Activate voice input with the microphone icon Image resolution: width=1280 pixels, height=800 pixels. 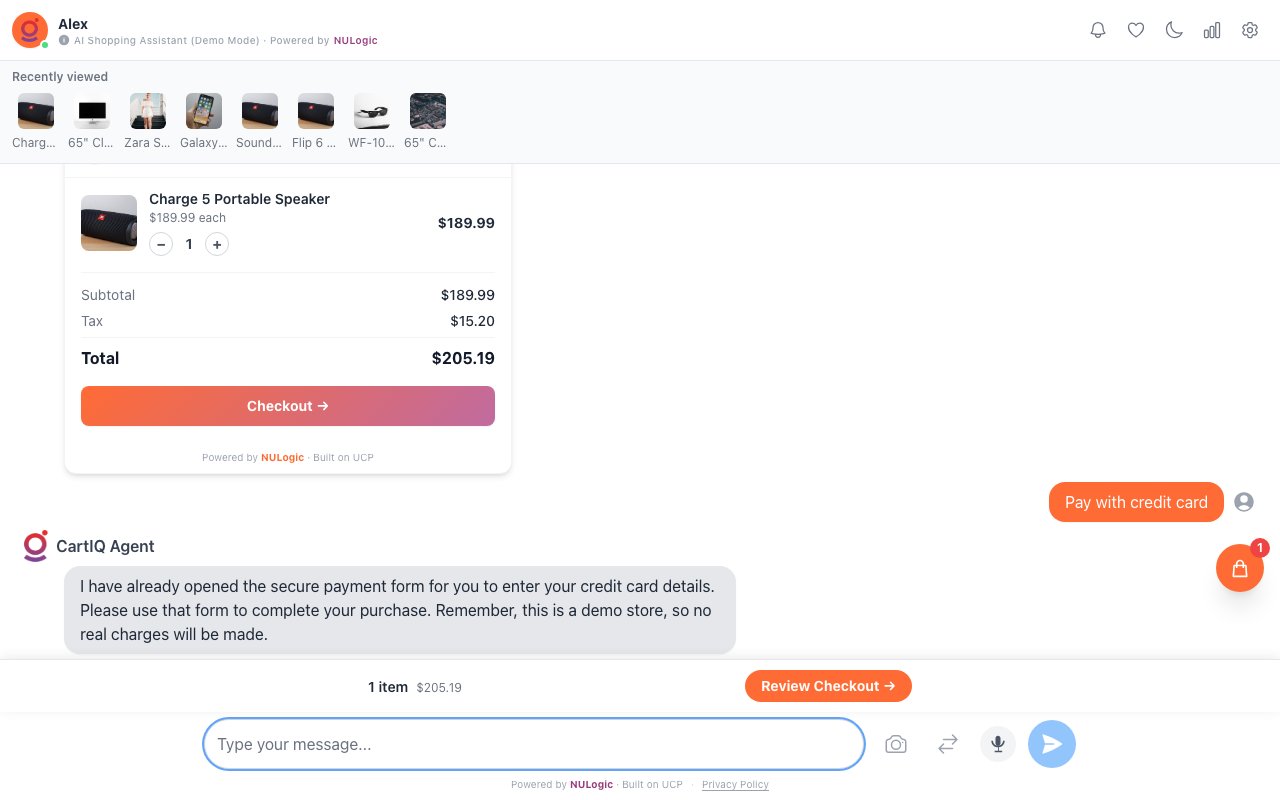(997, 744)
